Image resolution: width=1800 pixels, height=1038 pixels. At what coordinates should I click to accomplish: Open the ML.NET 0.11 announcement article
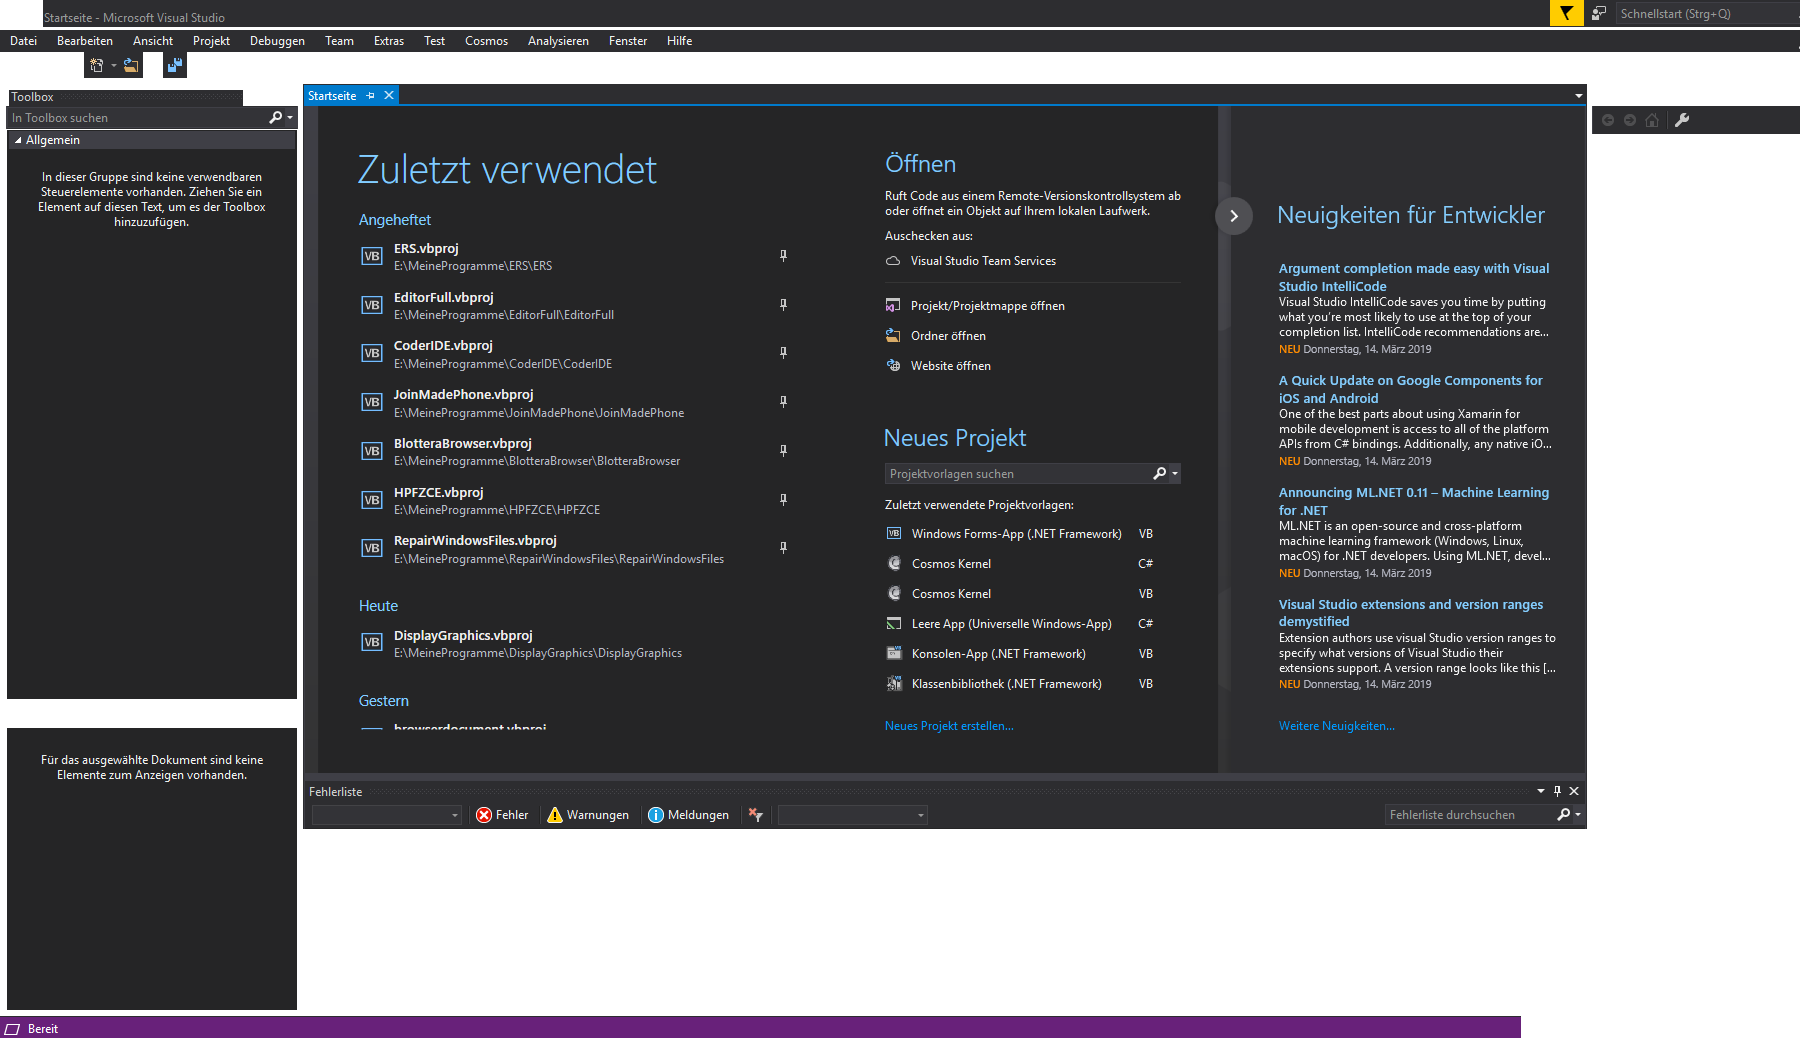point(1414,501)
